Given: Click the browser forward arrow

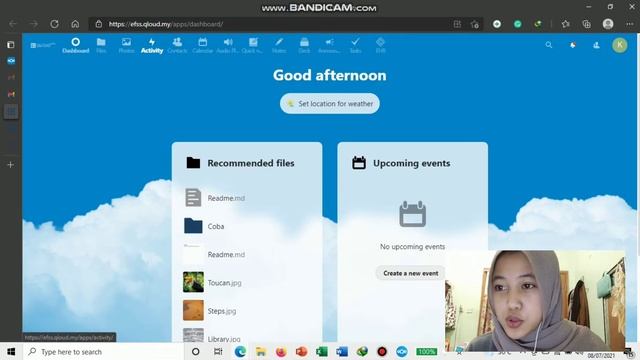Looking at the screenshot, I should (x=33, y=24).
